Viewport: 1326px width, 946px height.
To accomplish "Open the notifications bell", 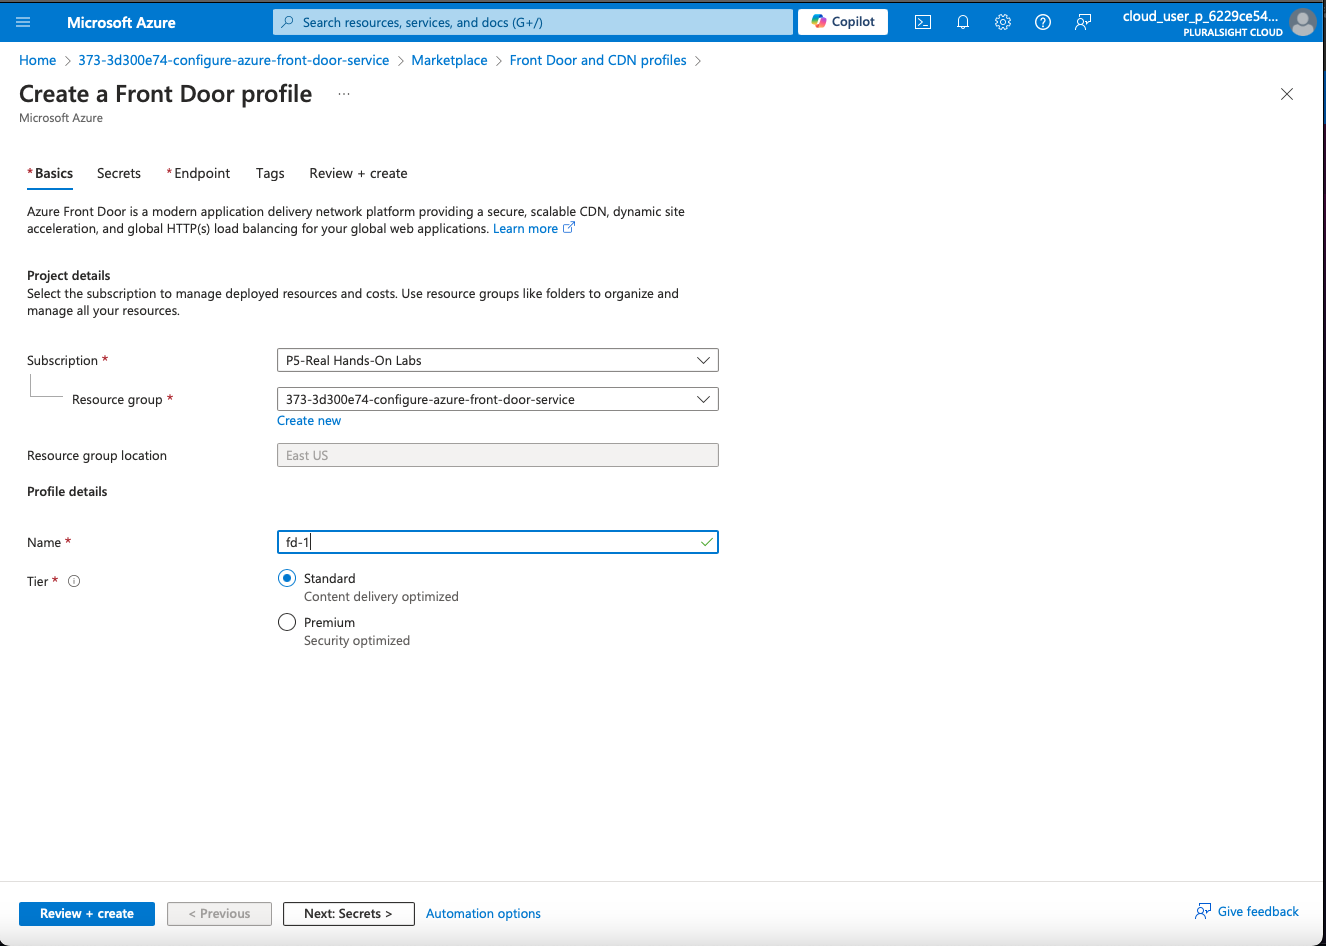I will pyautogui.click(x=963, y=22).
